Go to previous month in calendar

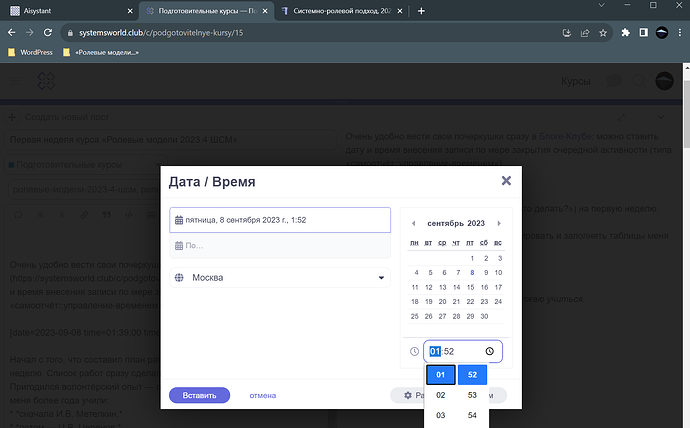pos(413,223)
